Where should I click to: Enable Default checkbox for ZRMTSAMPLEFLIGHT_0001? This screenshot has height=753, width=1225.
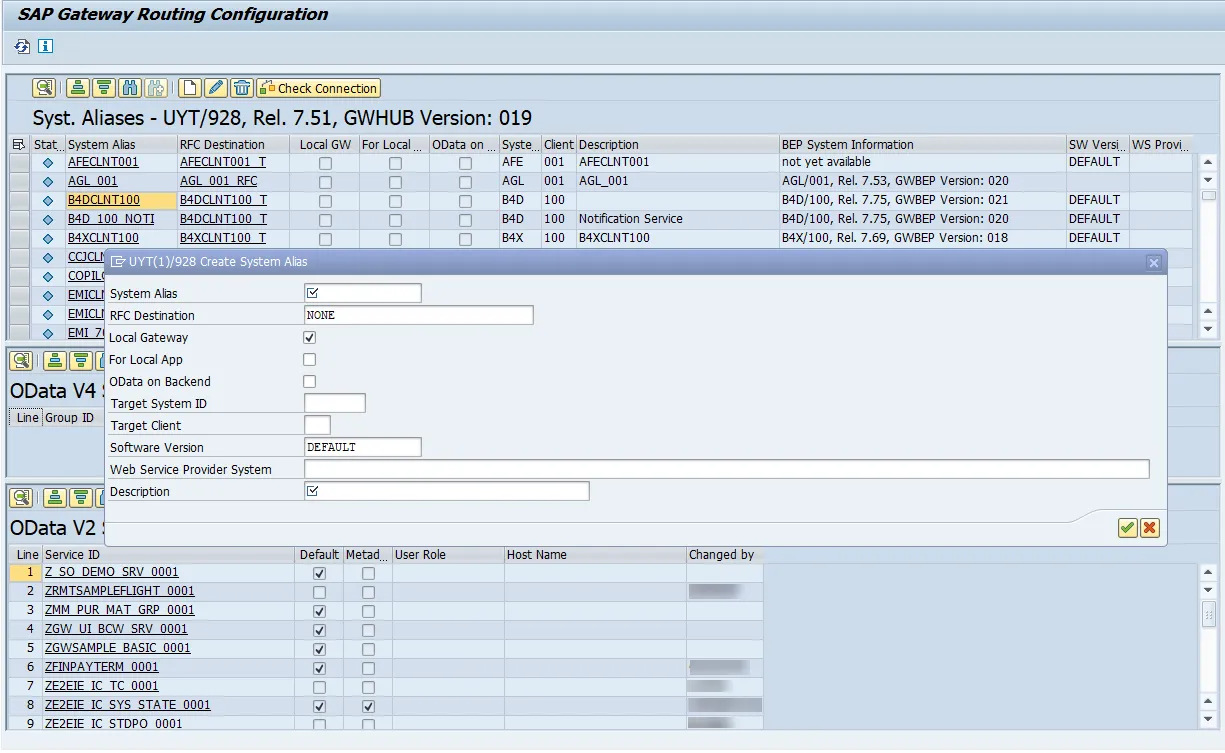pyautogui.click(x=318, y=591)
